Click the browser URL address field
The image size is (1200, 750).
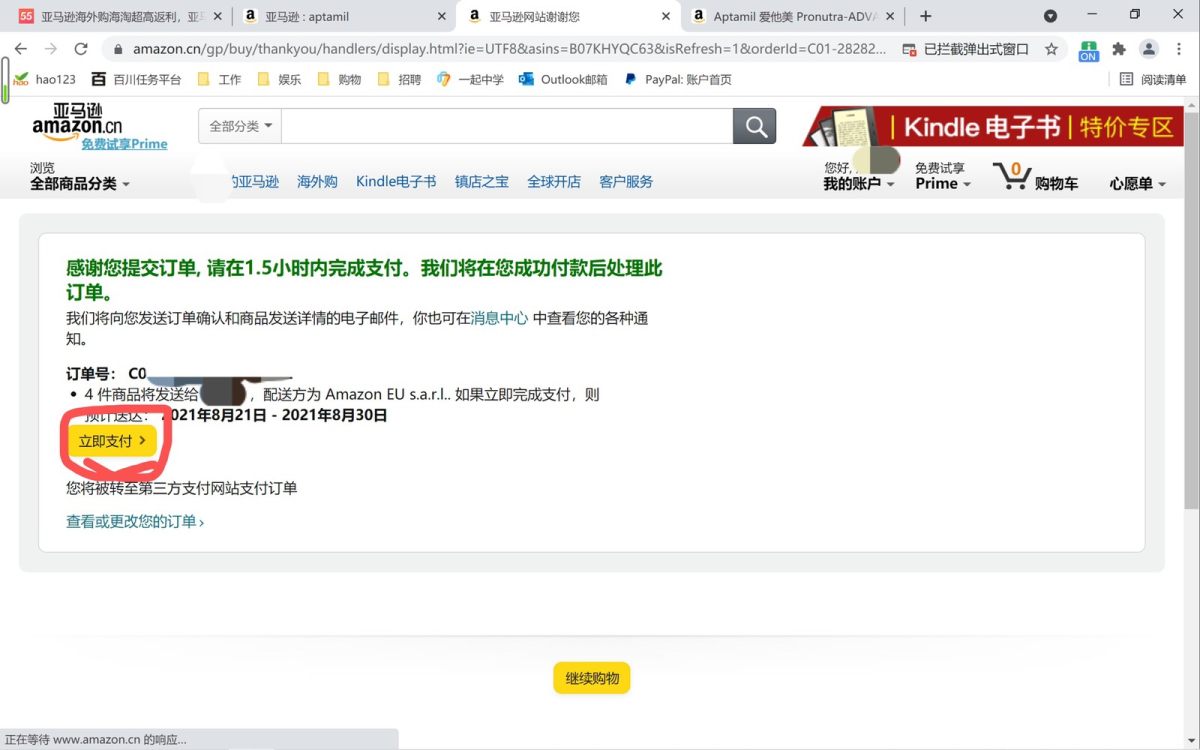[x=510, y=49]
